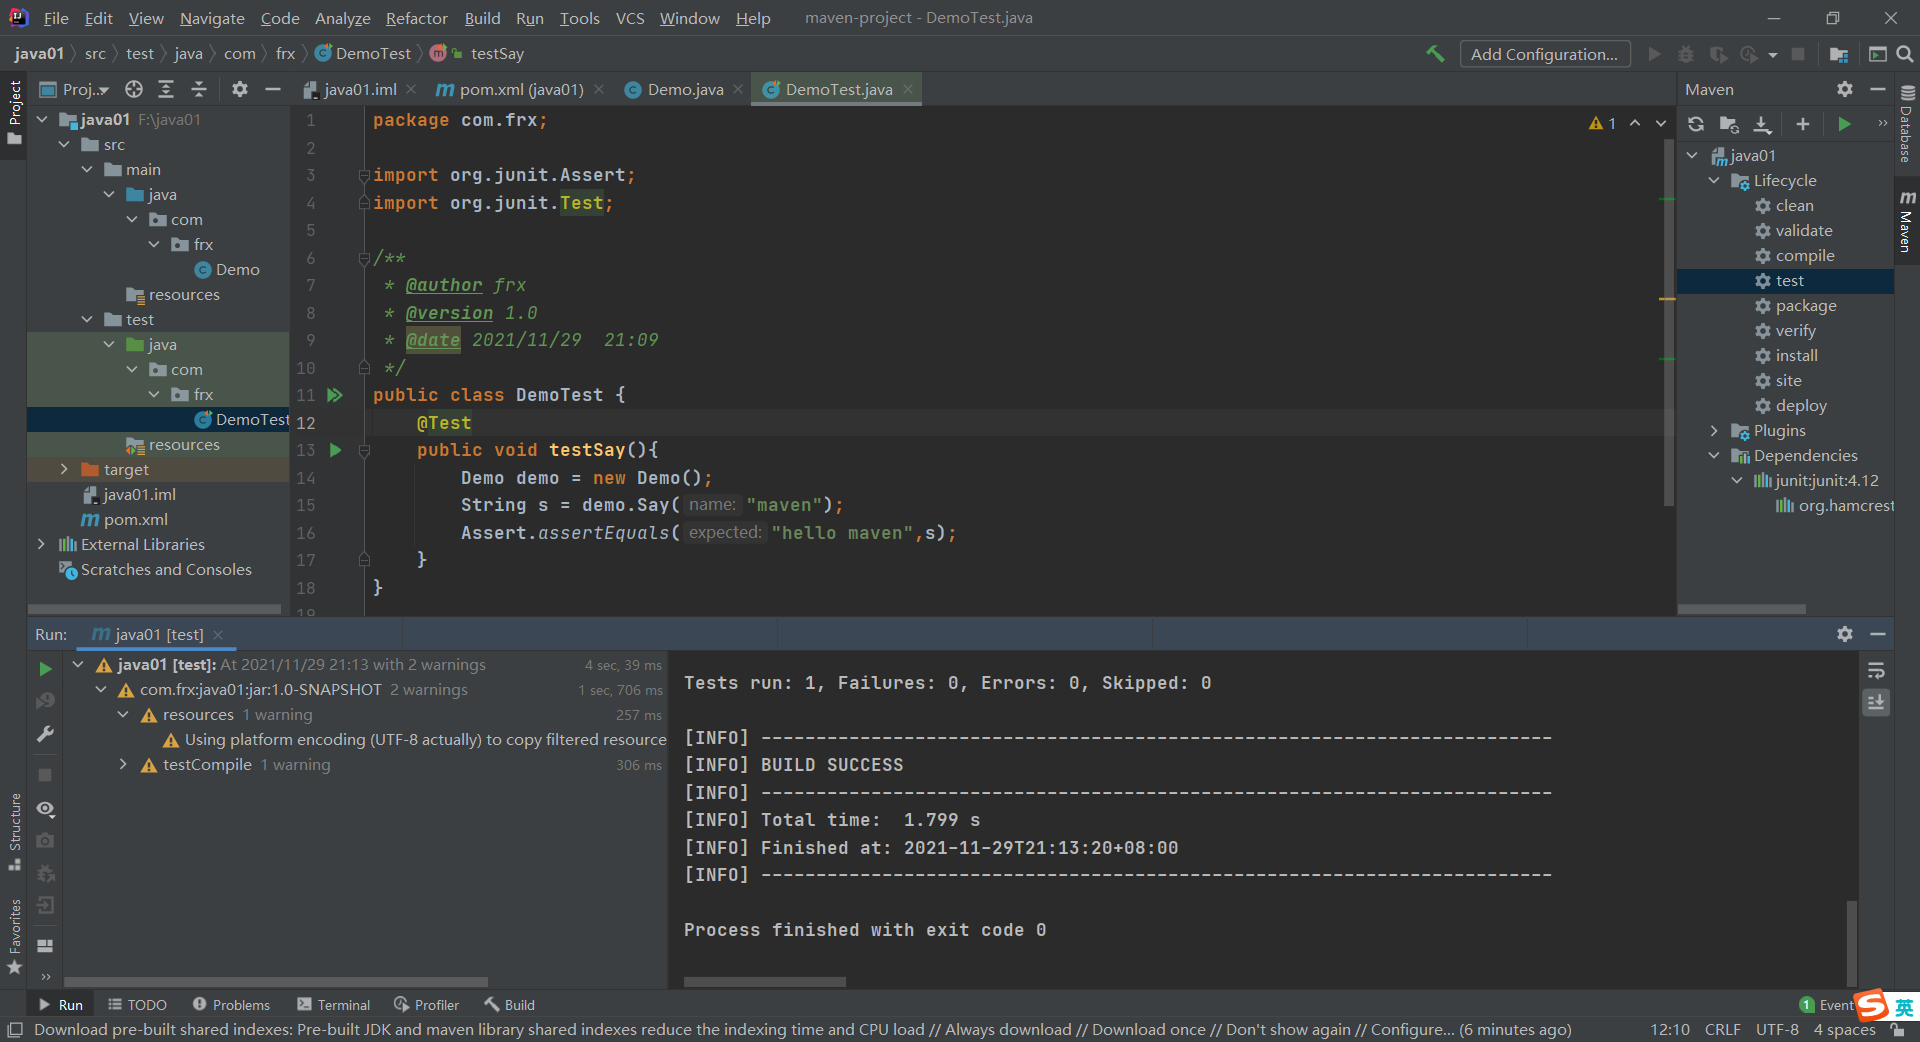Open Project panel settings gear

coord(240,89)
